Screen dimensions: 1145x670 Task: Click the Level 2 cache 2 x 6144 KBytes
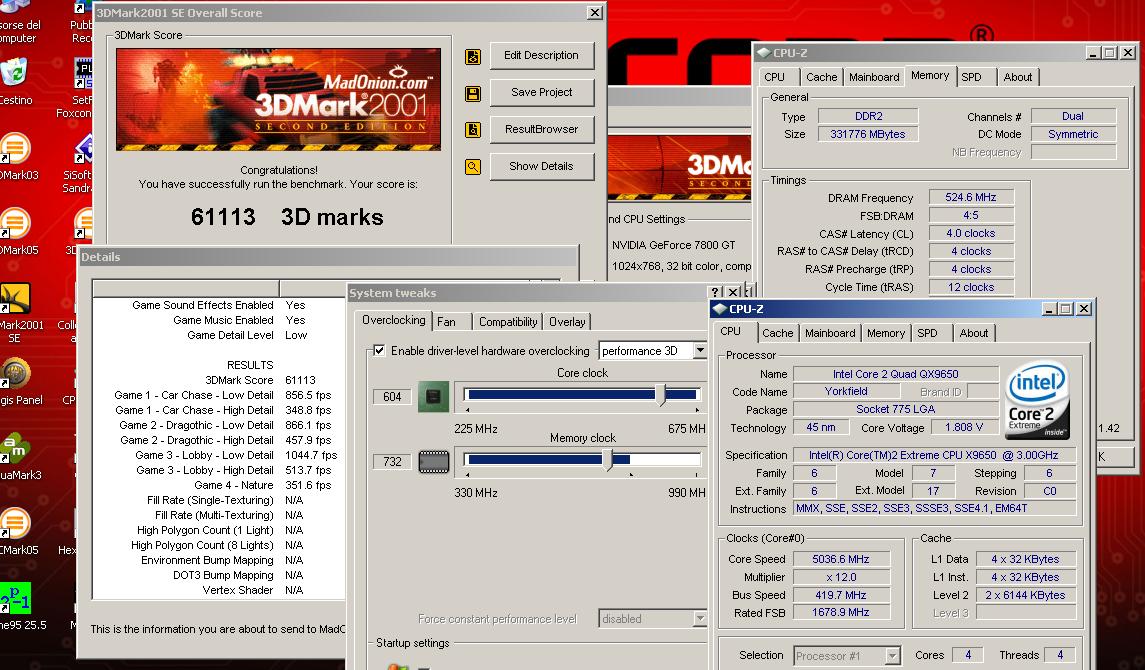pyautogui.click(x=1025, y=595)
